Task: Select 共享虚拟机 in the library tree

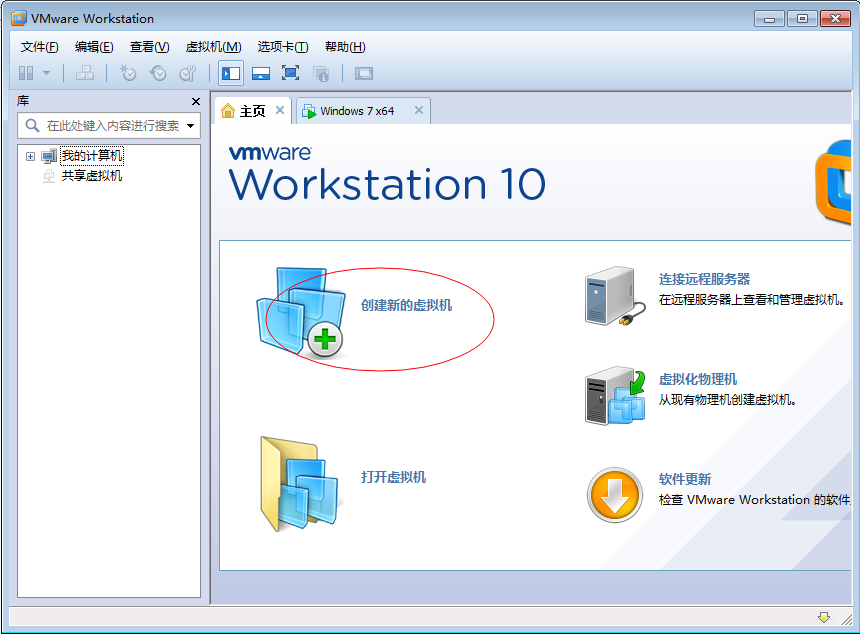Action: click(x=92, y=176)
